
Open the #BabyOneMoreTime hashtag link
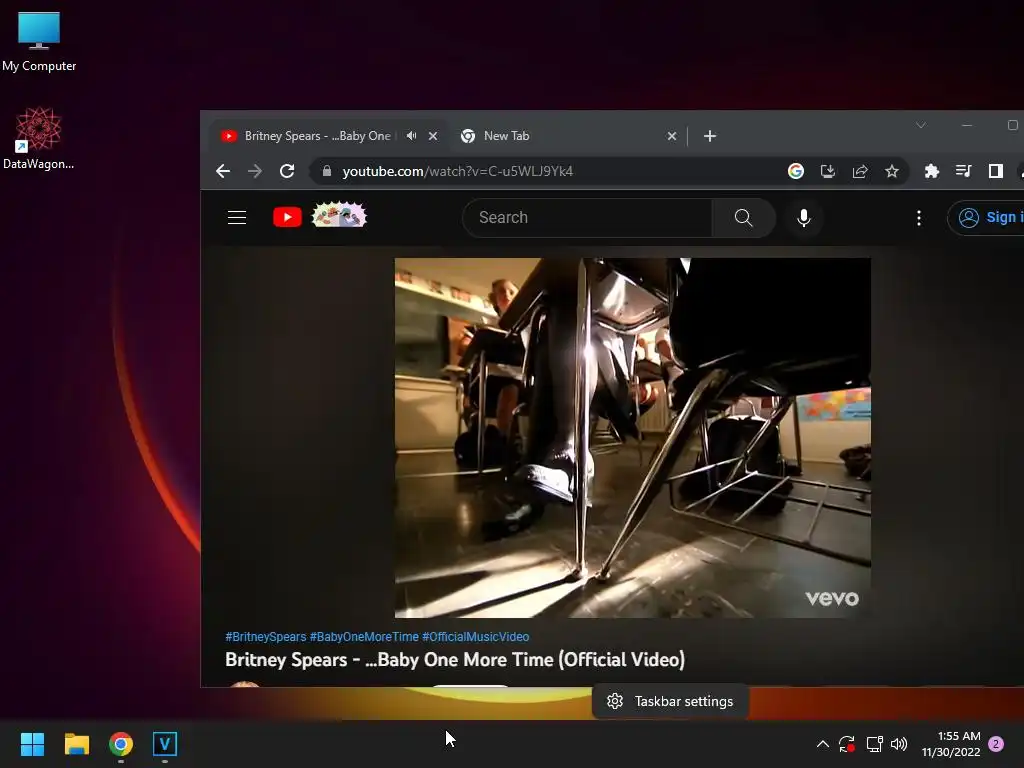[x=364, y=637]
